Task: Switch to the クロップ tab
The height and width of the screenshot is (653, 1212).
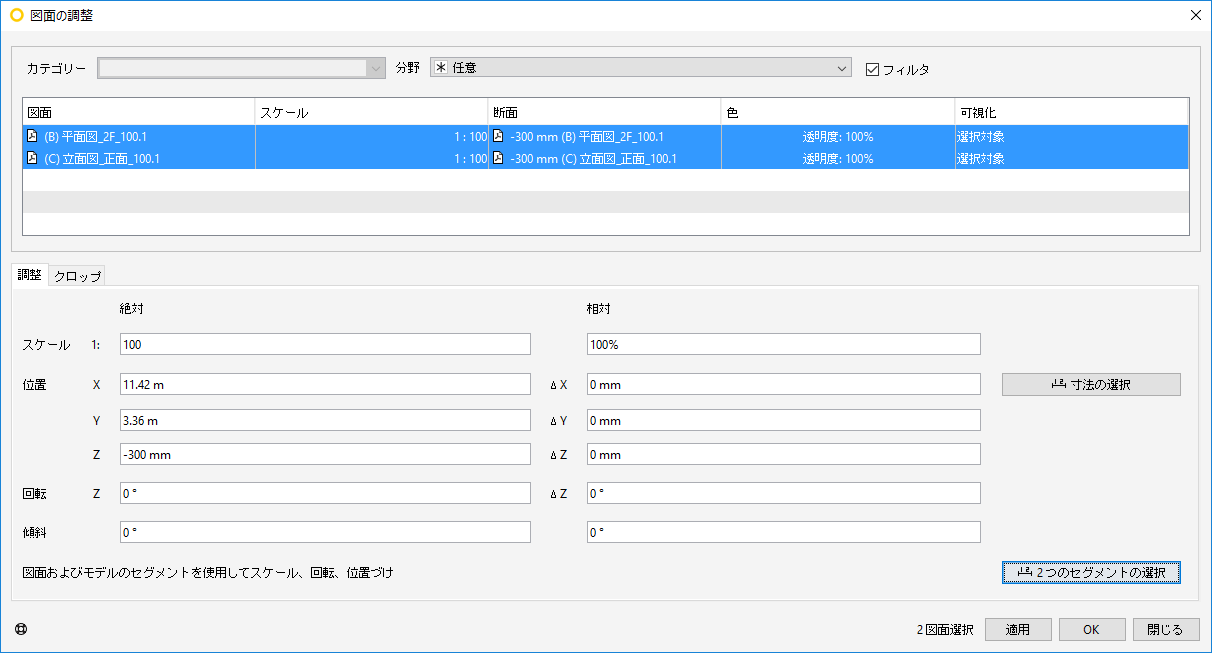Action: 77,276
